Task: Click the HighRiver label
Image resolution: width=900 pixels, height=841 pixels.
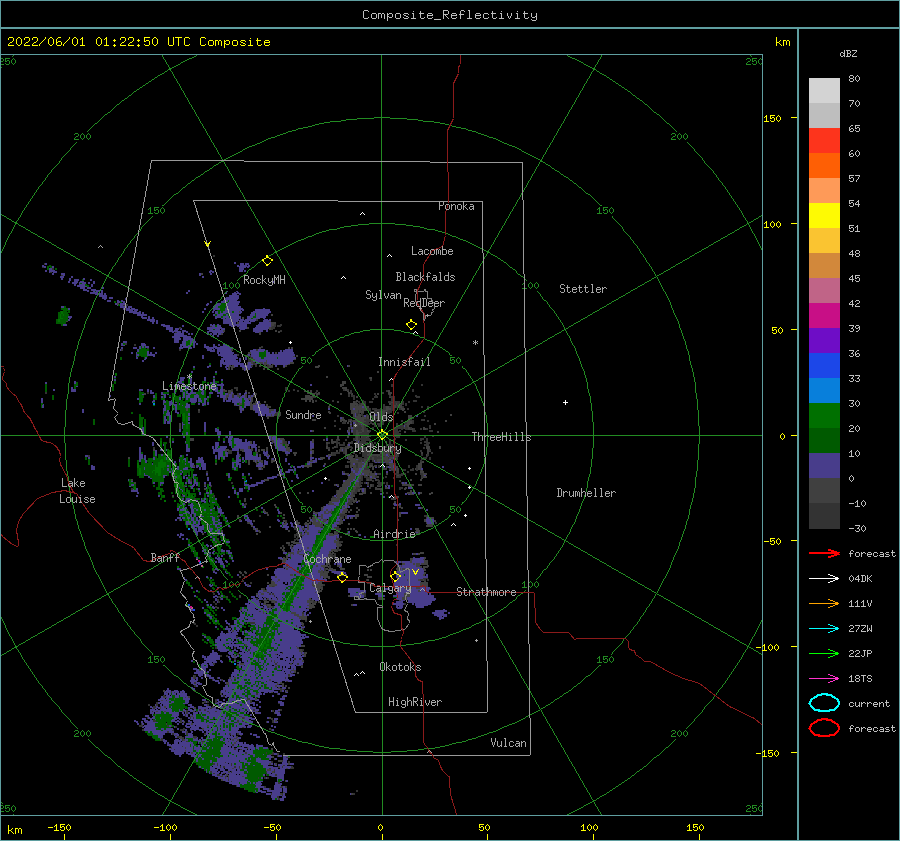Action: [x=415, y=702]
